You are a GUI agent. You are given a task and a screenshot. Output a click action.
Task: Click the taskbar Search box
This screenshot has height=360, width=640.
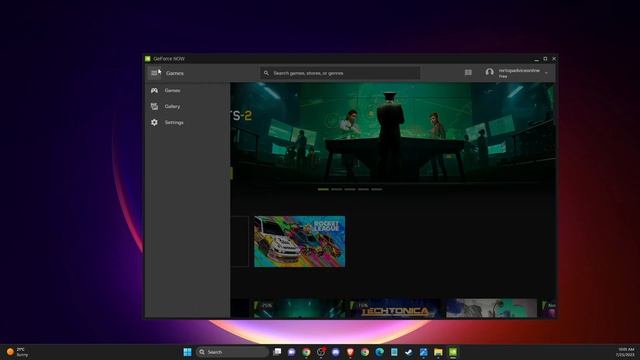[232, 352]
